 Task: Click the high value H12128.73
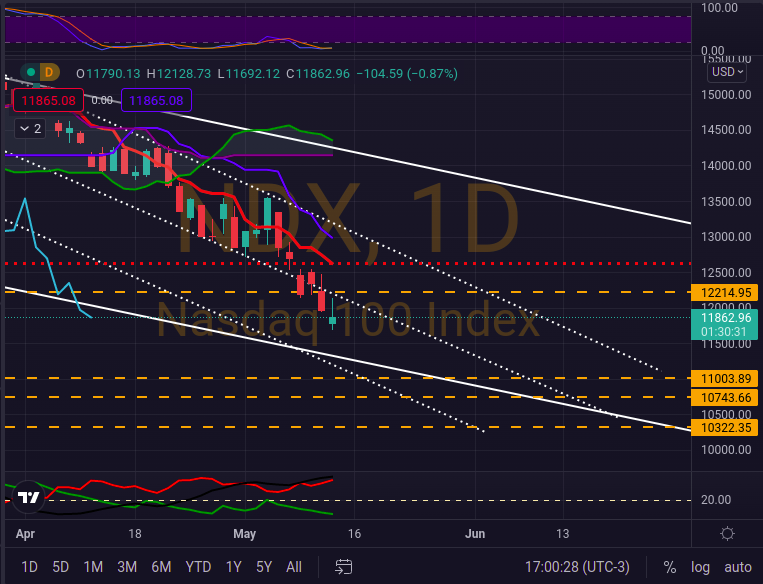coord(179,73)
